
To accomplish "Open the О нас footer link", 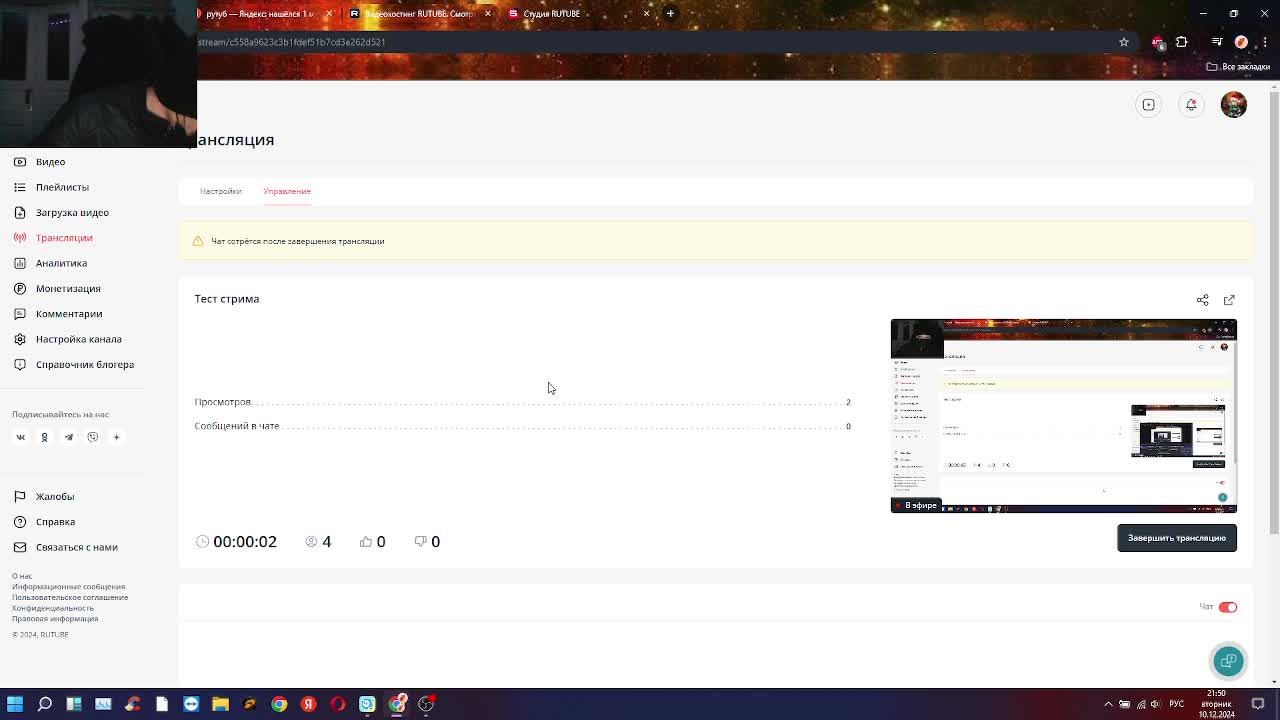I will pos(22,576).
